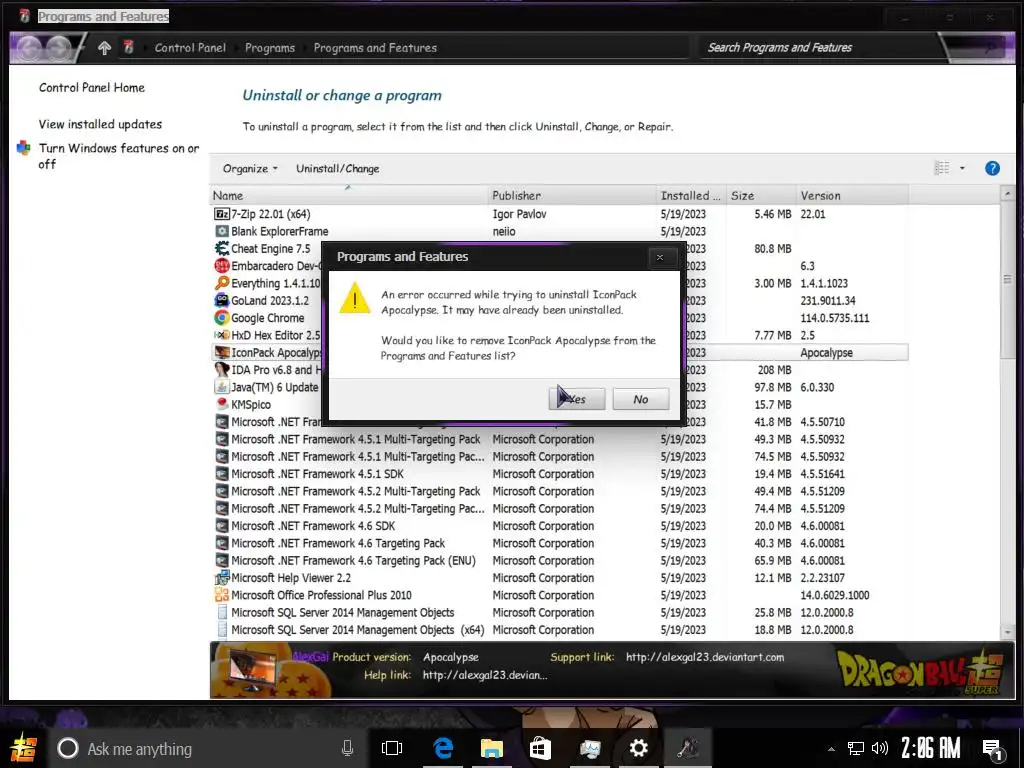Click the GoLand 2023.1.2 icon
The image size is (1024, 768).
[x=222, y=300]
